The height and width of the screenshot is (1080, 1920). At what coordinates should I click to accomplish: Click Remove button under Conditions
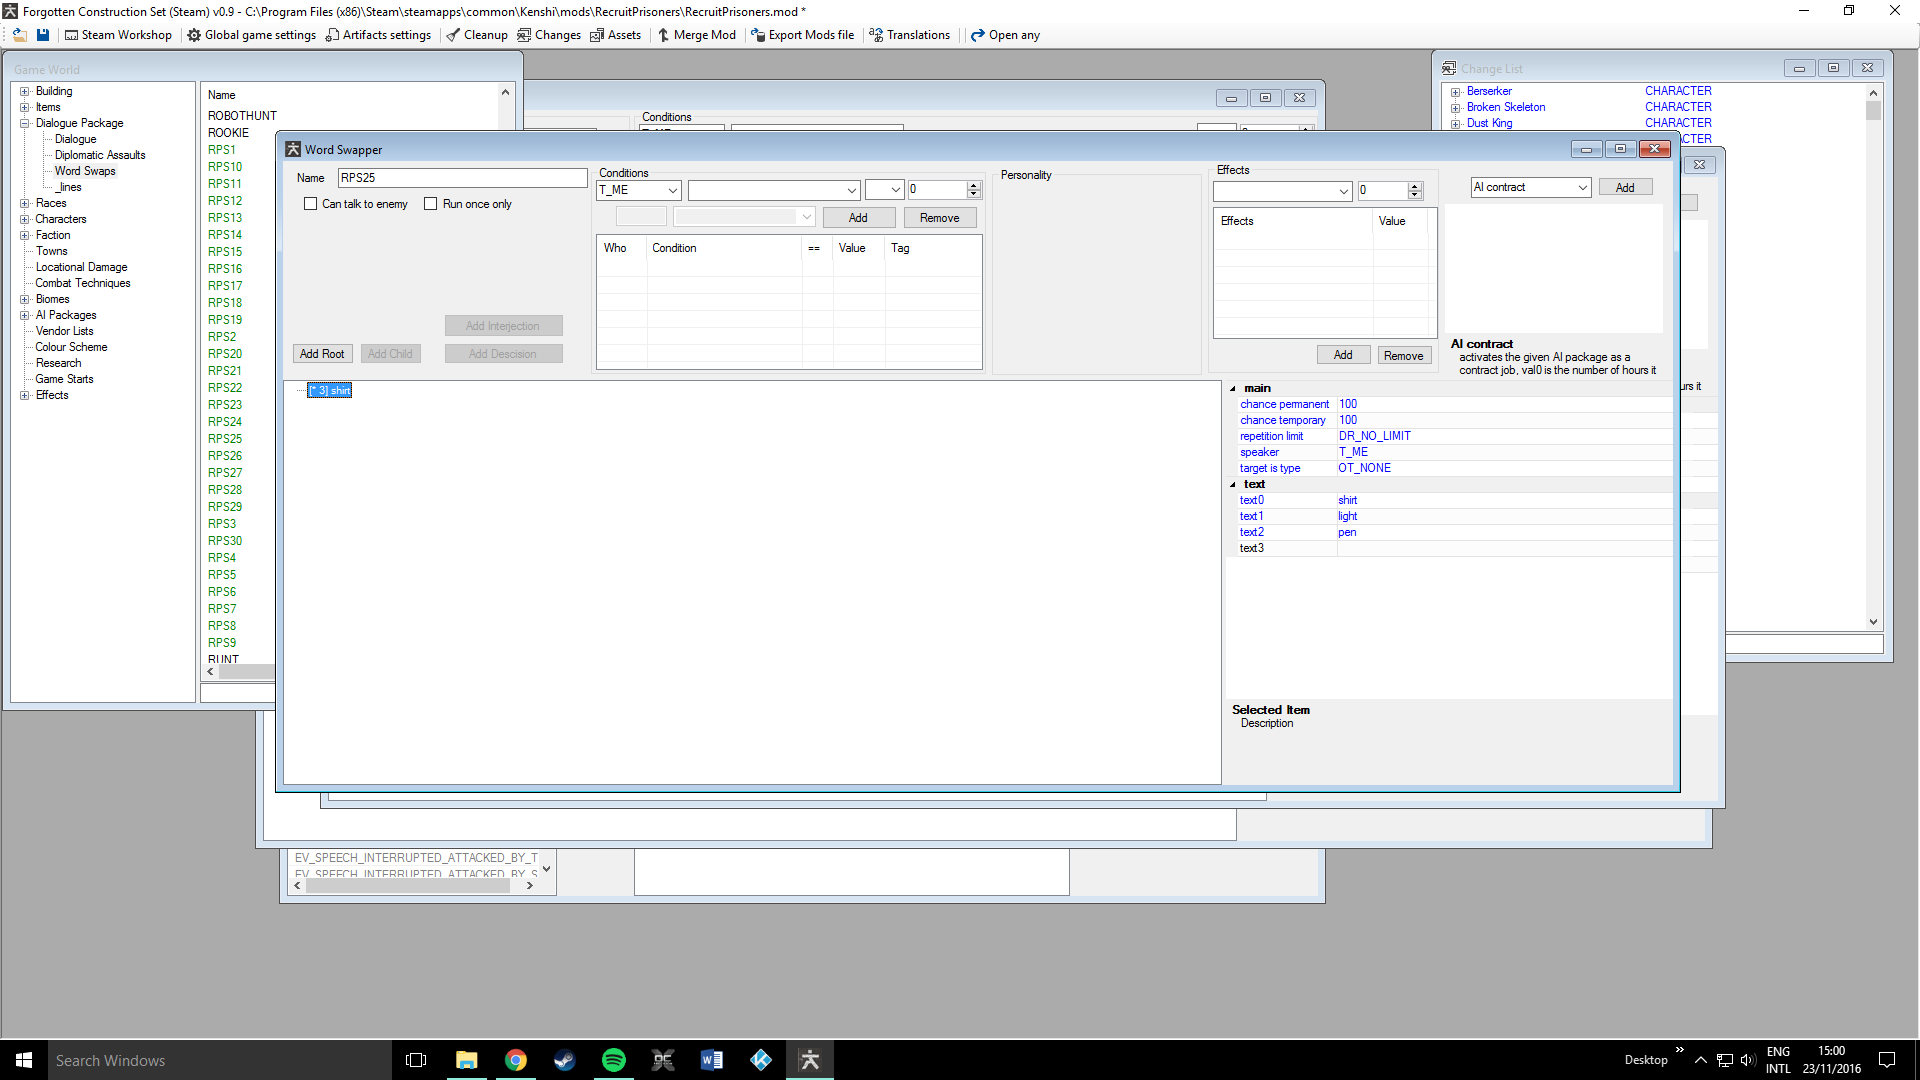click(x=939, y=218)
